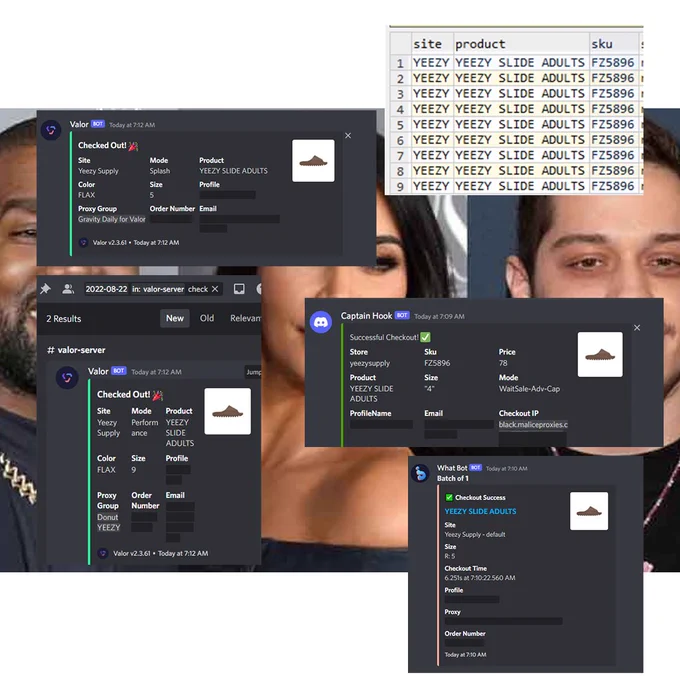This screenshot has height=680, width=680.
Task: Select spreadsheet row number 9
Action: point(400,186)
